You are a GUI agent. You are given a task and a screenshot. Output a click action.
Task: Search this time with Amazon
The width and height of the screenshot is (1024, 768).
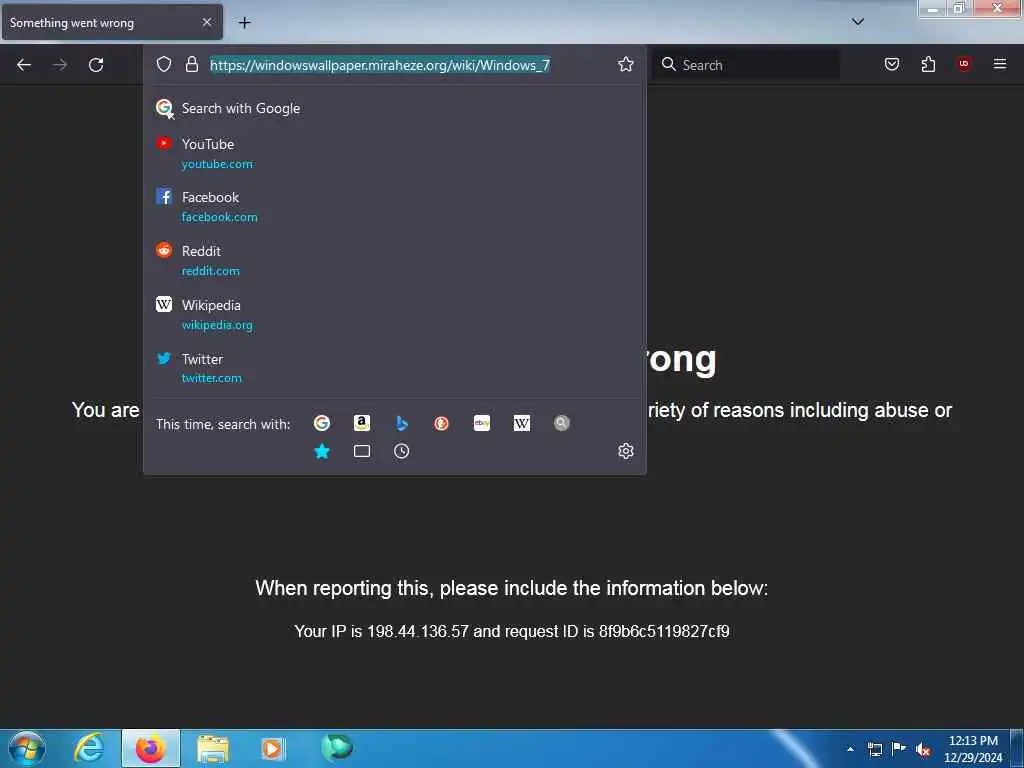pyautogui.click(x=362, y=423)
